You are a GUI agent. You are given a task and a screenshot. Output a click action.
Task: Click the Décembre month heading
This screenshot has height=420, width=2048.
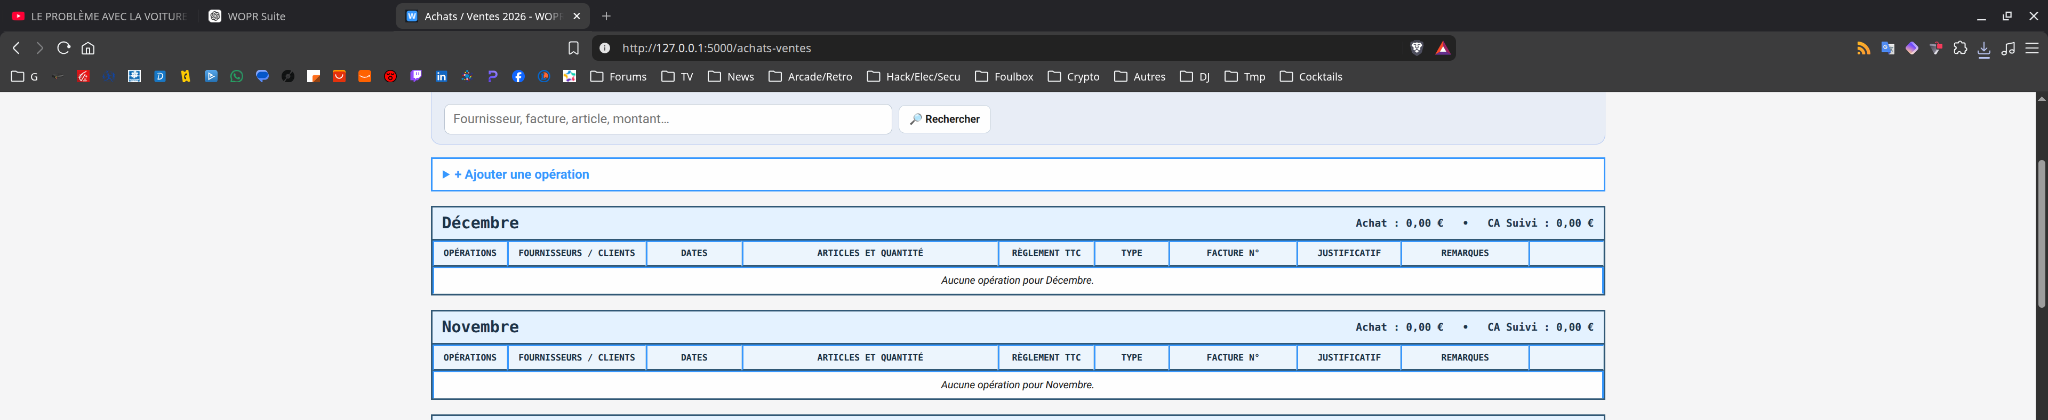[x=480, y=223]
